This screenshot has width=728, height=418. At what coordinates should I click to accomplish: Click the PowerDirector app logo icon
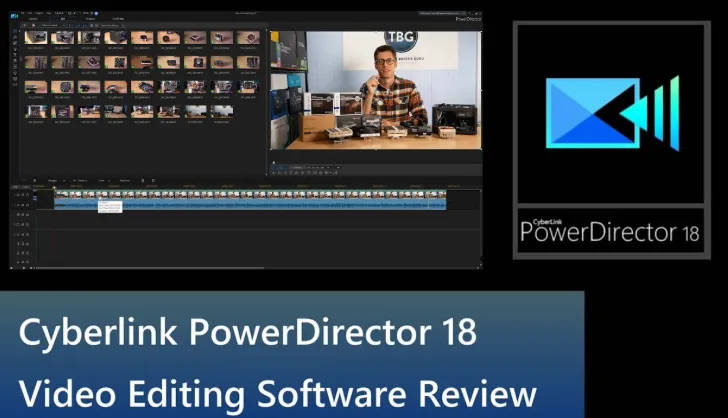tap(14, 16)
